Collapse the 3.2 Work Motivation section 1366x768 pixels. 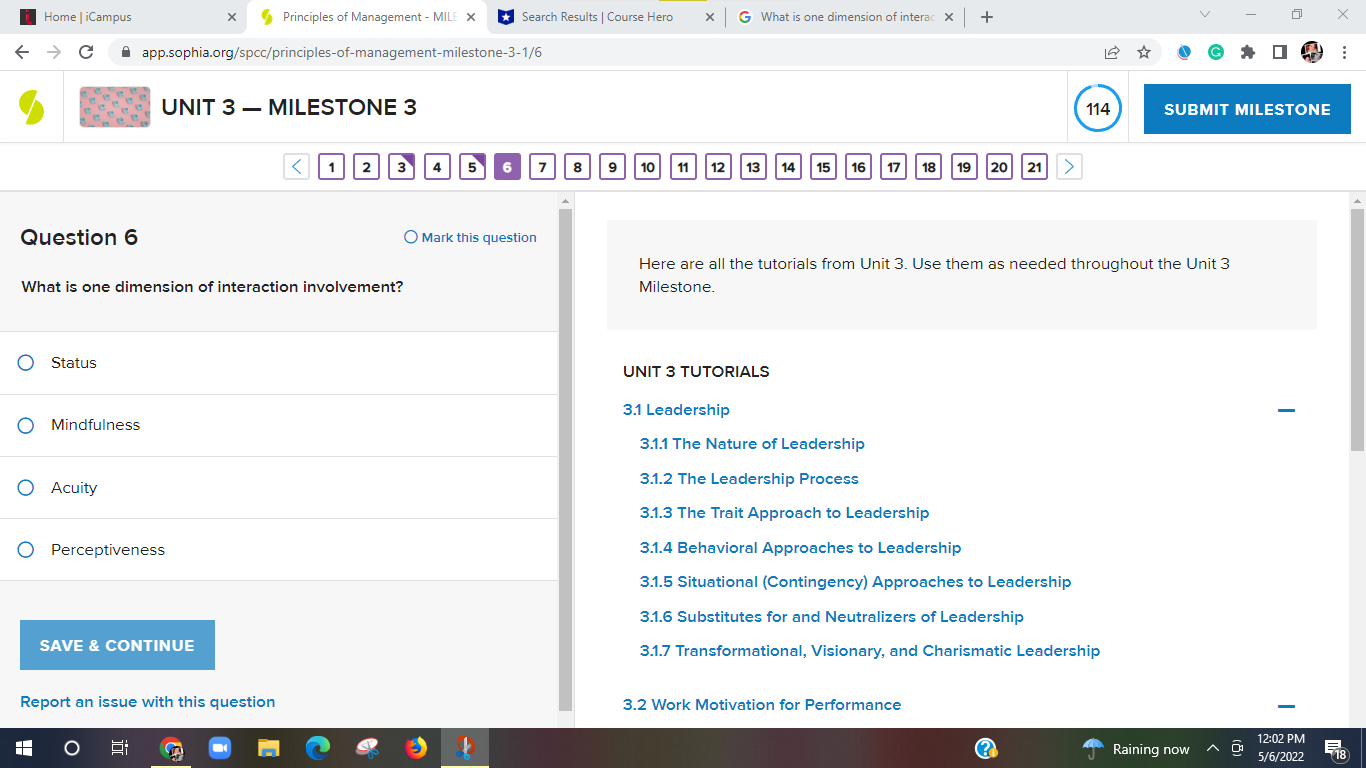point(1286,706)
